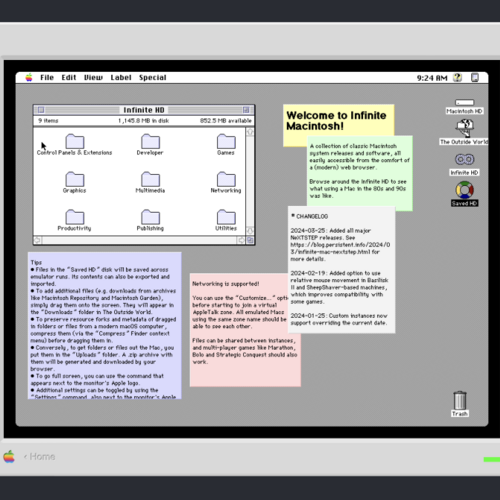The image size is (500, 500).
Task: Open the View menu
Action: [x=93, y=78]
